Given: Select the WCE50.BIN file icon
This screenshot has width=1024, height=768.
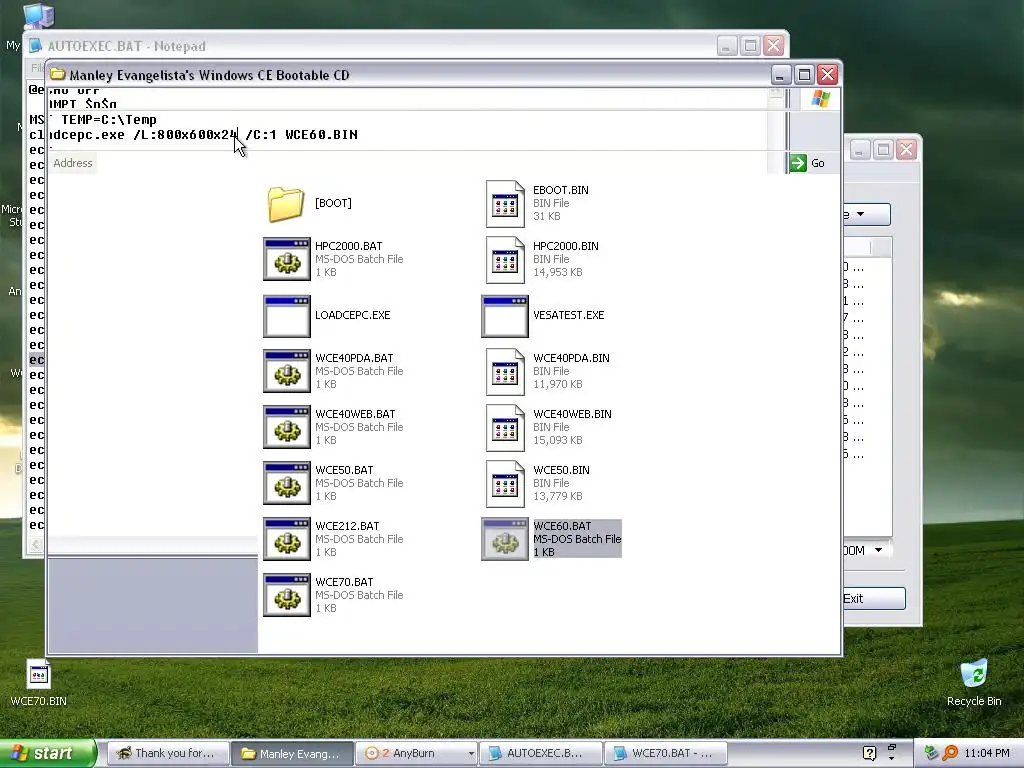Looking at the screenshot, I should [505, 485].
